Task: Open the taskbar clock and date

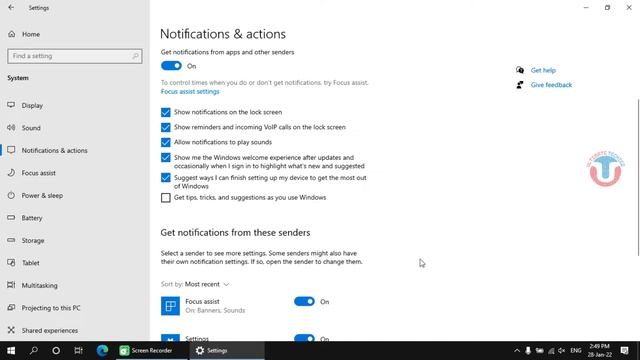Action: point(599,351)
